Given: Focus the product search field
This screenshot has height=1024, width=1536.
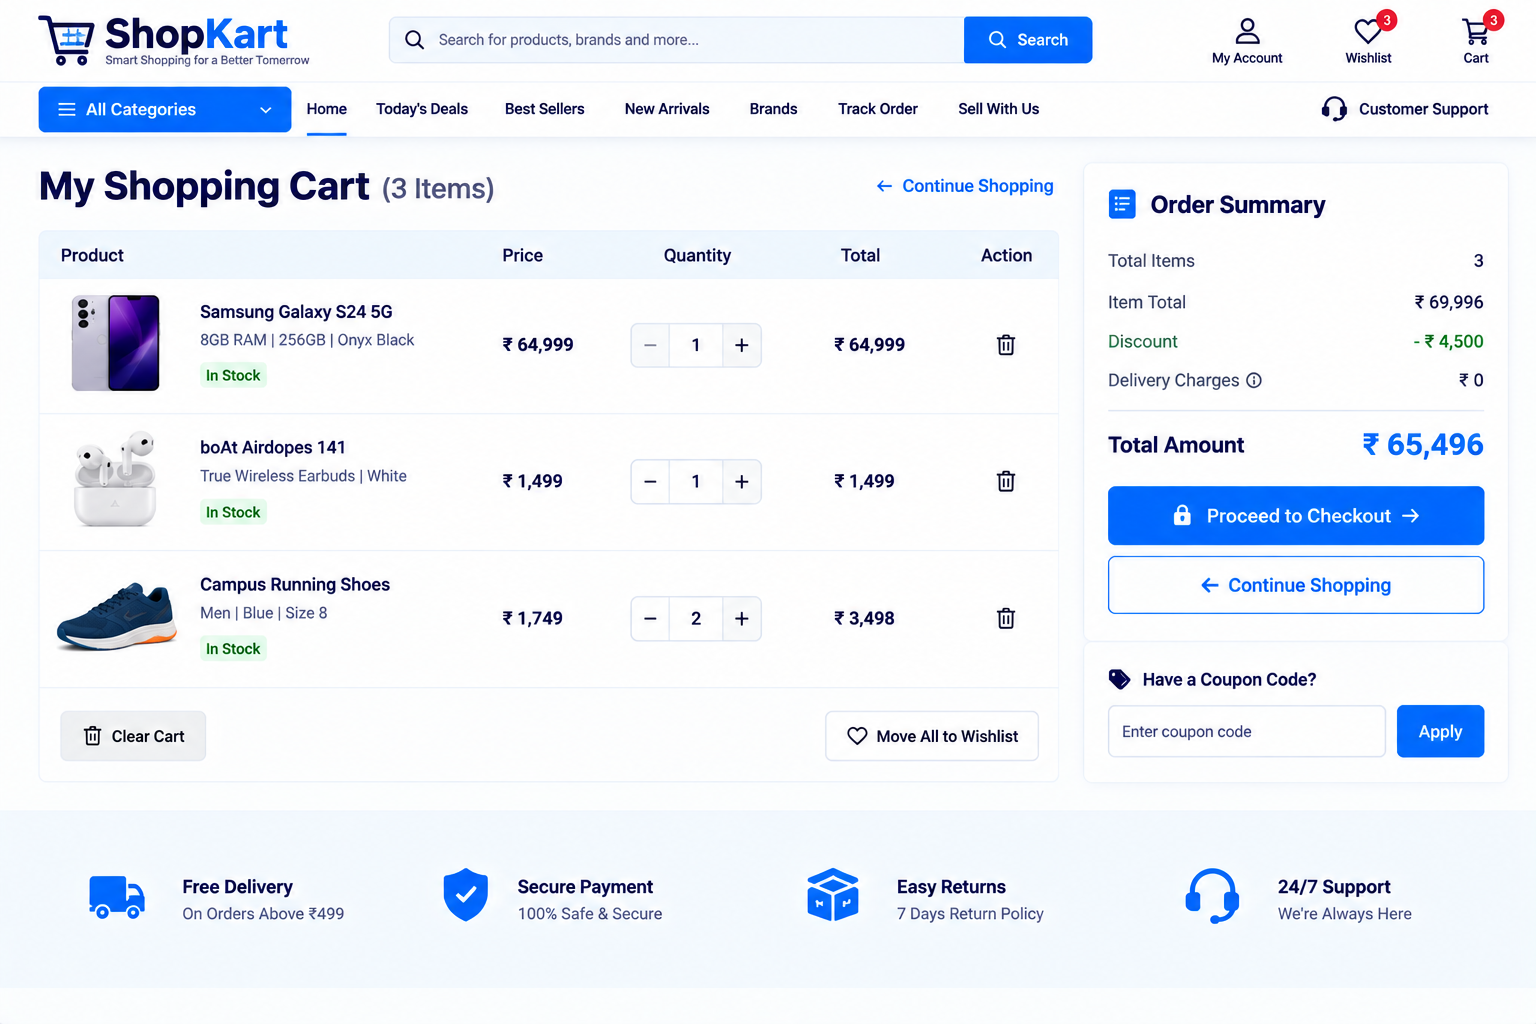Looking at the screenshot, I should pos(677,40).
